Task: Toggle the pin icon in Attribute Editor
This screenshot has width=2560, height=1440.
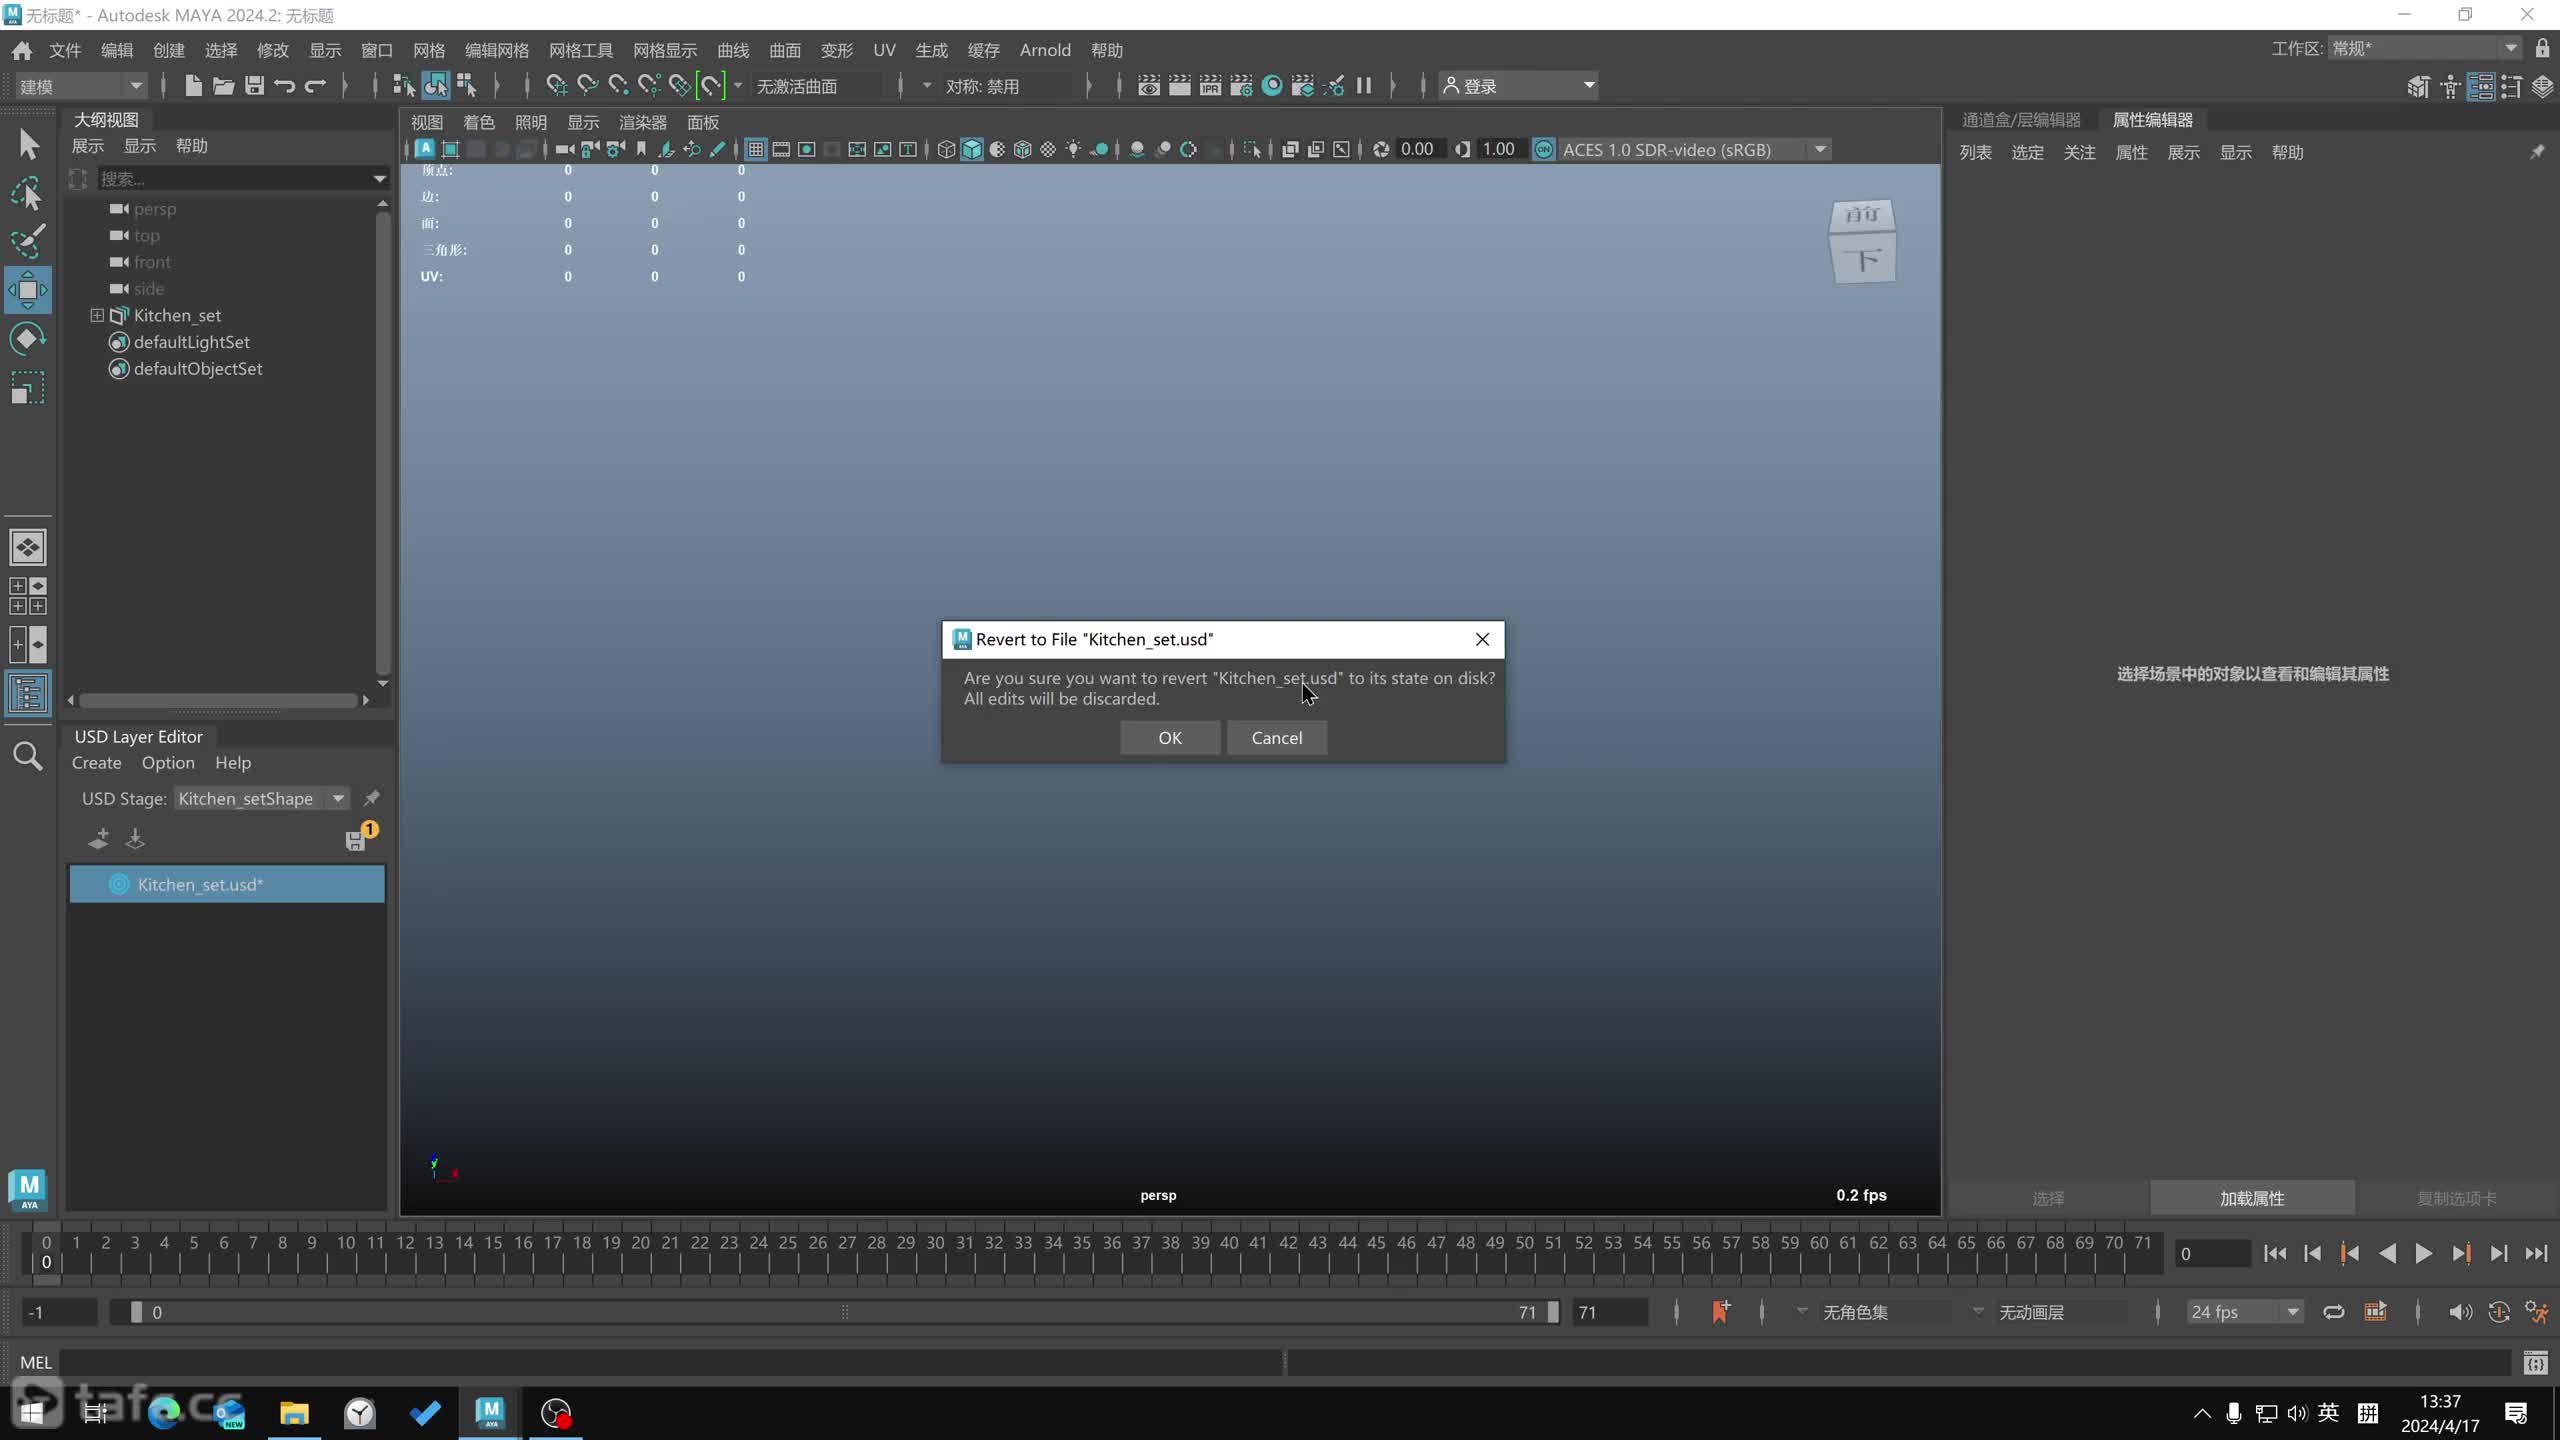Action: 2537,152
